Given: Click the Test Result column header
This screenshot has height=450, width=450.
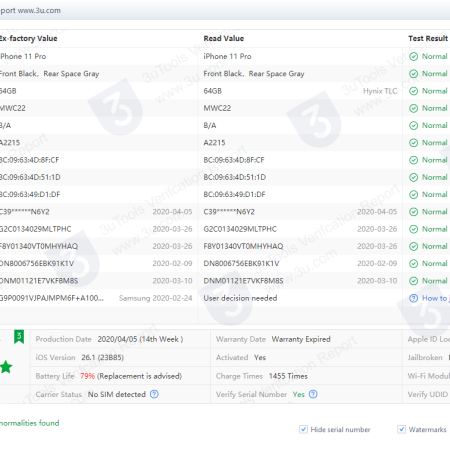Looking at the screenshot, I should coord(428,38).
